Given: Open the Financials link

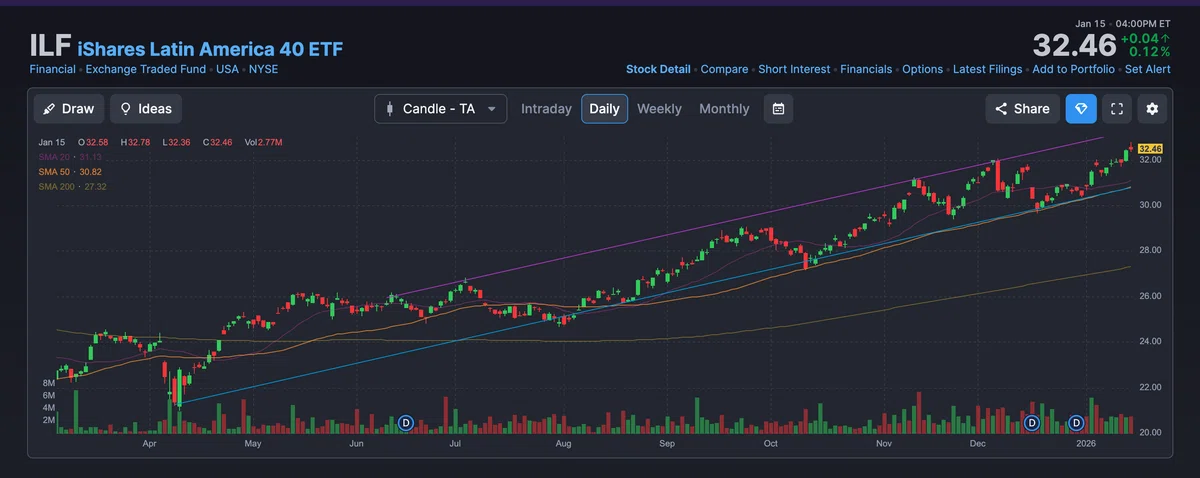Looking at the screenshot, I should 866,69.
